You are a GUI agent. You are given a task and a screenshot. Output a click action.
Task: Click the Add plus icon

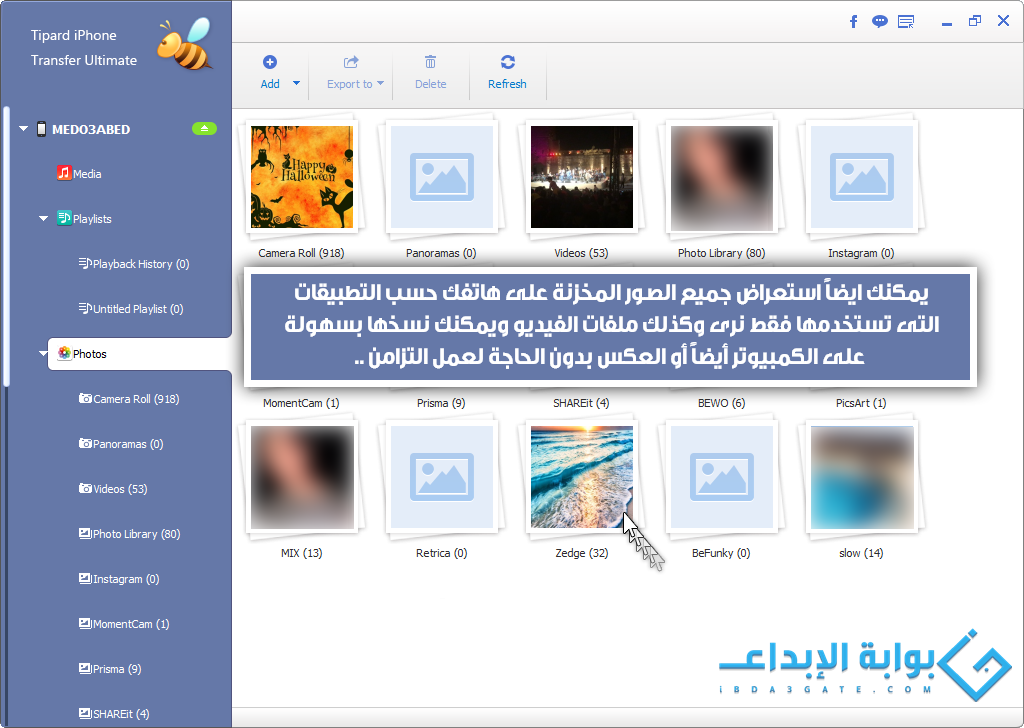pyautogui.click(x=270, y=62)
